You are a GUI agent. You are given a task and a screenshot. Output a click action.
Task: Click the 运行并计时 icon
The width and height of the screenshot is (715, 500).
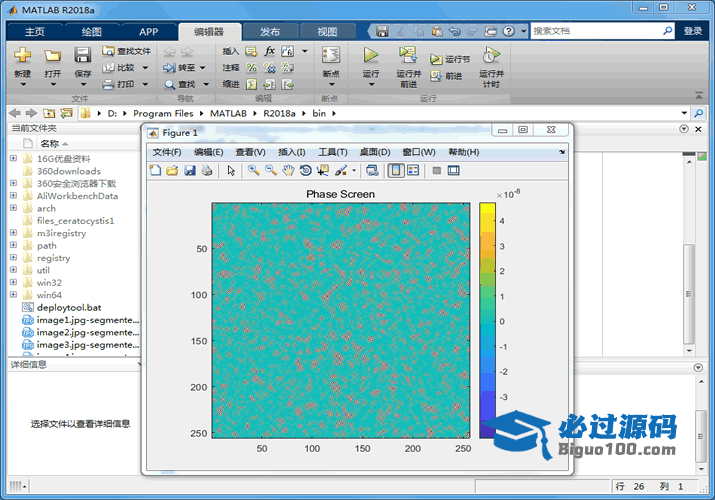491,55
